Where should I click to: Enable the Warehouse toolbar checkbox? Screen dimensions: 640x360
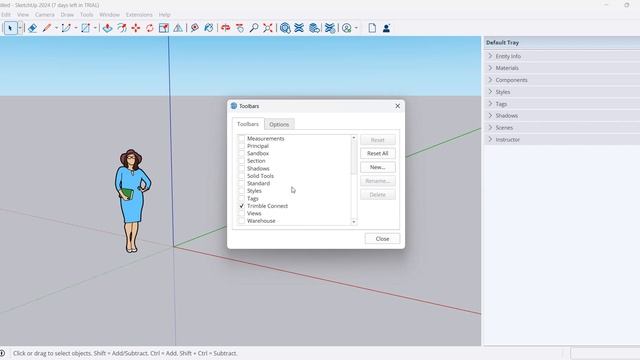point(242,221)
